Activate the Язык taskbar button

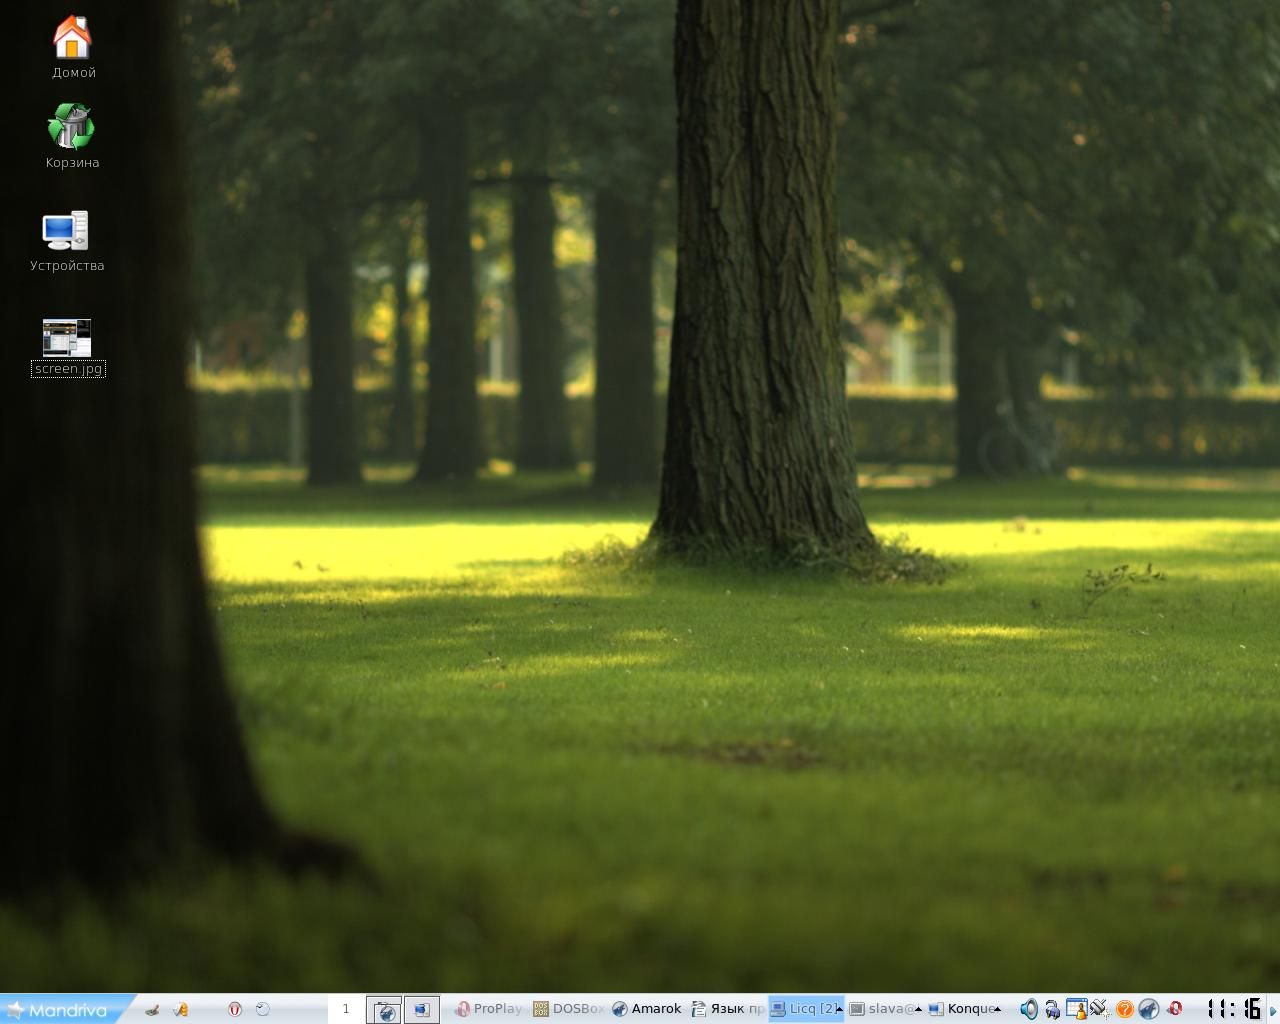pos(727,1009)
